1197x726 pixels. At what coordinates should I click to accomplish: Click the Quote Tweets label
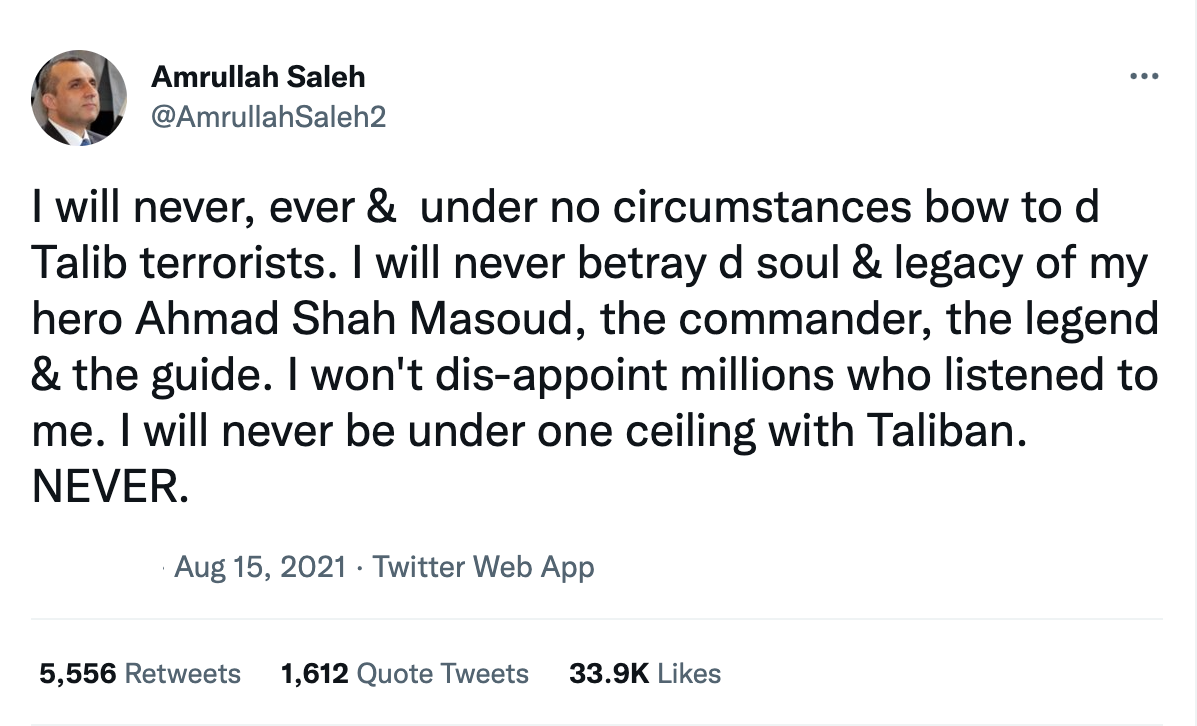(x=444, y=673)
